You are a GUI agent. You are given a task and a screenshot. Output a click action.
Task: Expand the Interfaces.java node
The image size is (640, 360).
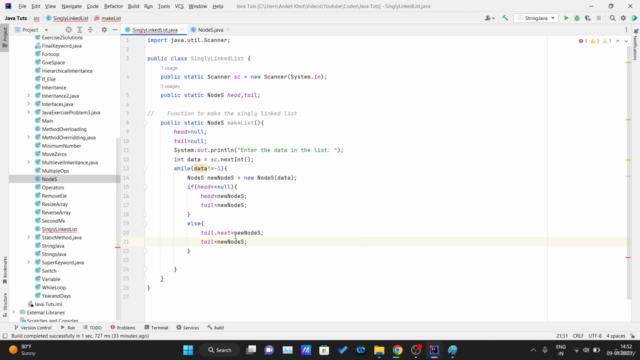coord(29,104)
